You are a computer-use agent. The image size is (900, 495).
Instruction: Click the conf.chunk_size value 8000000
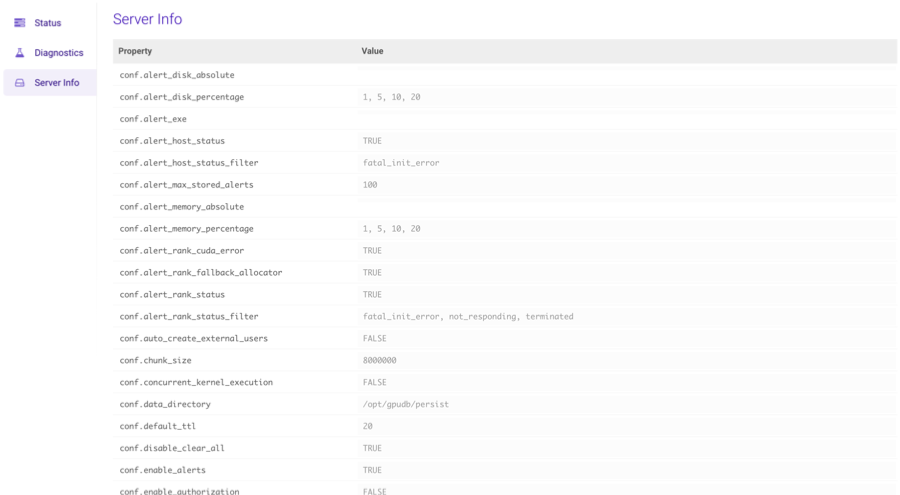tap(380, 361)
